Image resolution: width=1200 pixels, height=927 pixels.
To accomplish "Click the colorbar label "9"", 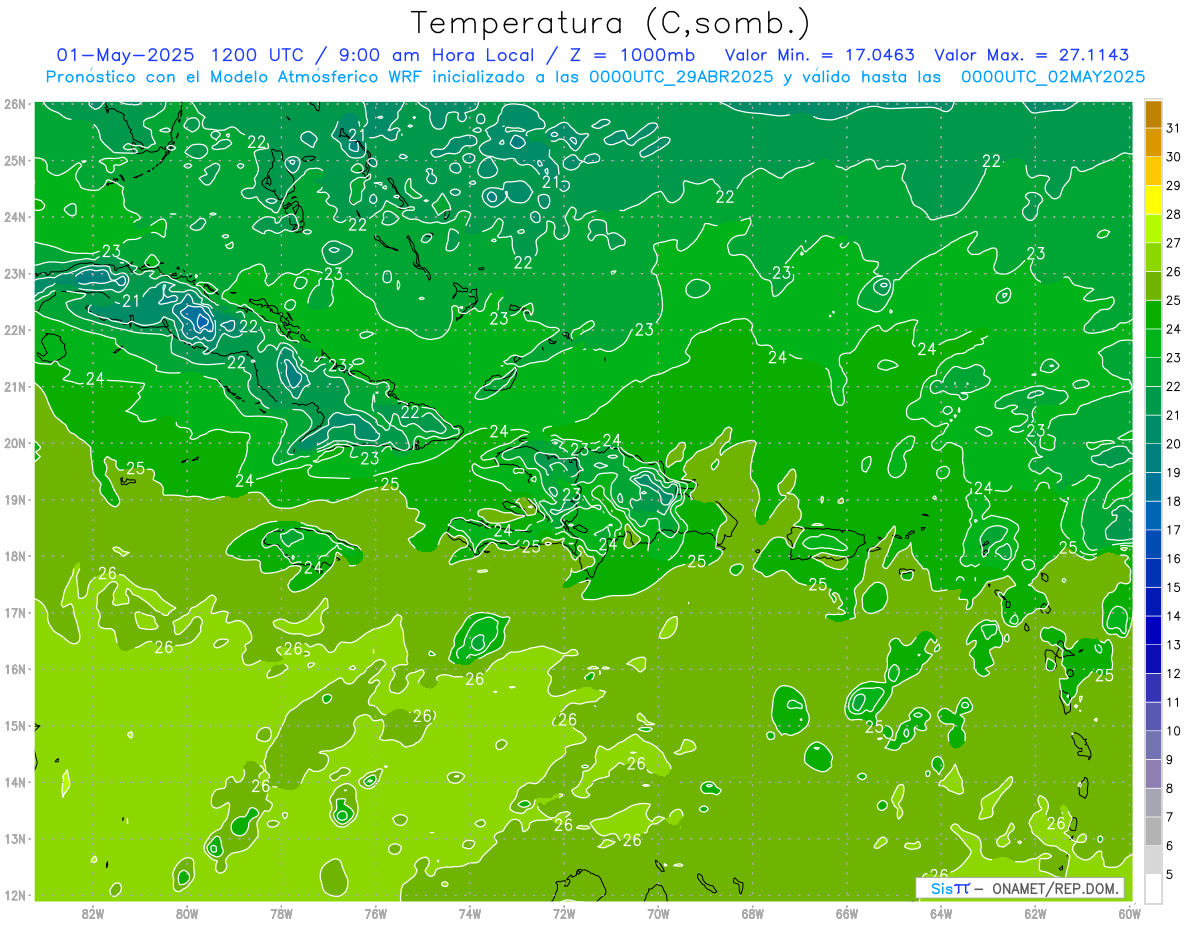I will 1170,759.
